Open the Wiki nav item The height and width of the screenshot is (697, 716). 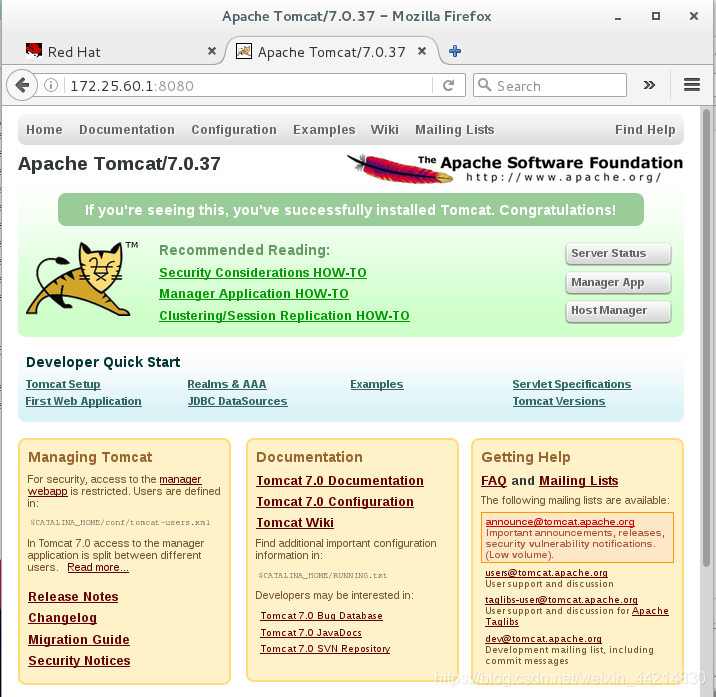(x=384, y=130)
